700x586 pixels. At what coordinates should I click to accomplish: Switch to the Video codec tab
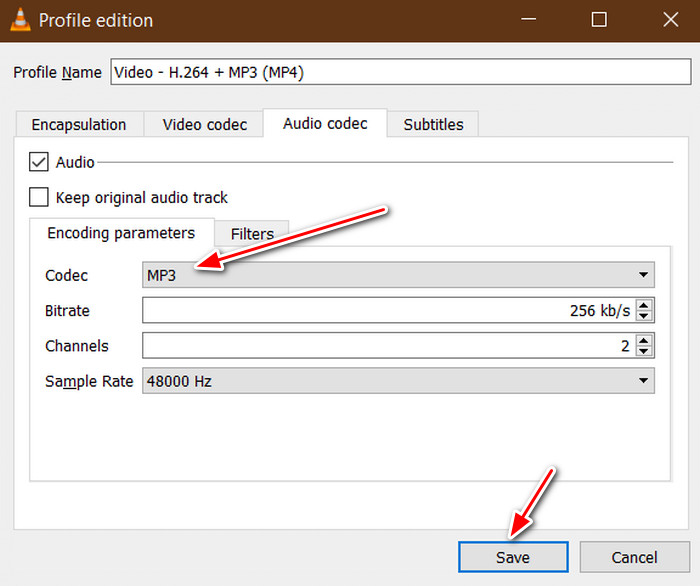pos(204,125)
